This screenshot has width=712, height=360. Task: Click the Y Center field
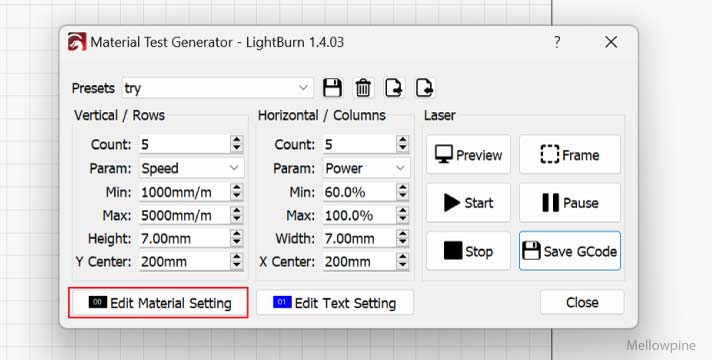[x=184, y=261]
